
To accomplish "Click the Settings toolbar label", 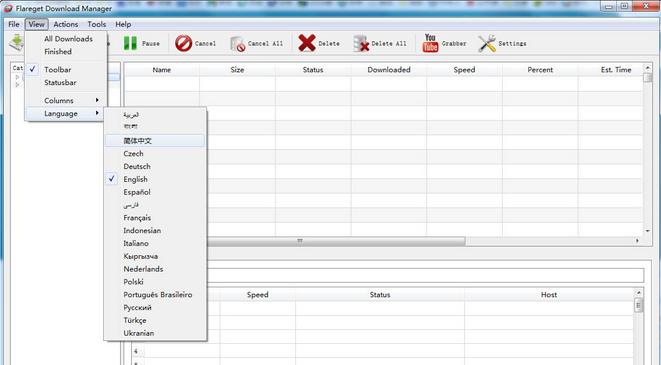I will click(x=512, y=43).
